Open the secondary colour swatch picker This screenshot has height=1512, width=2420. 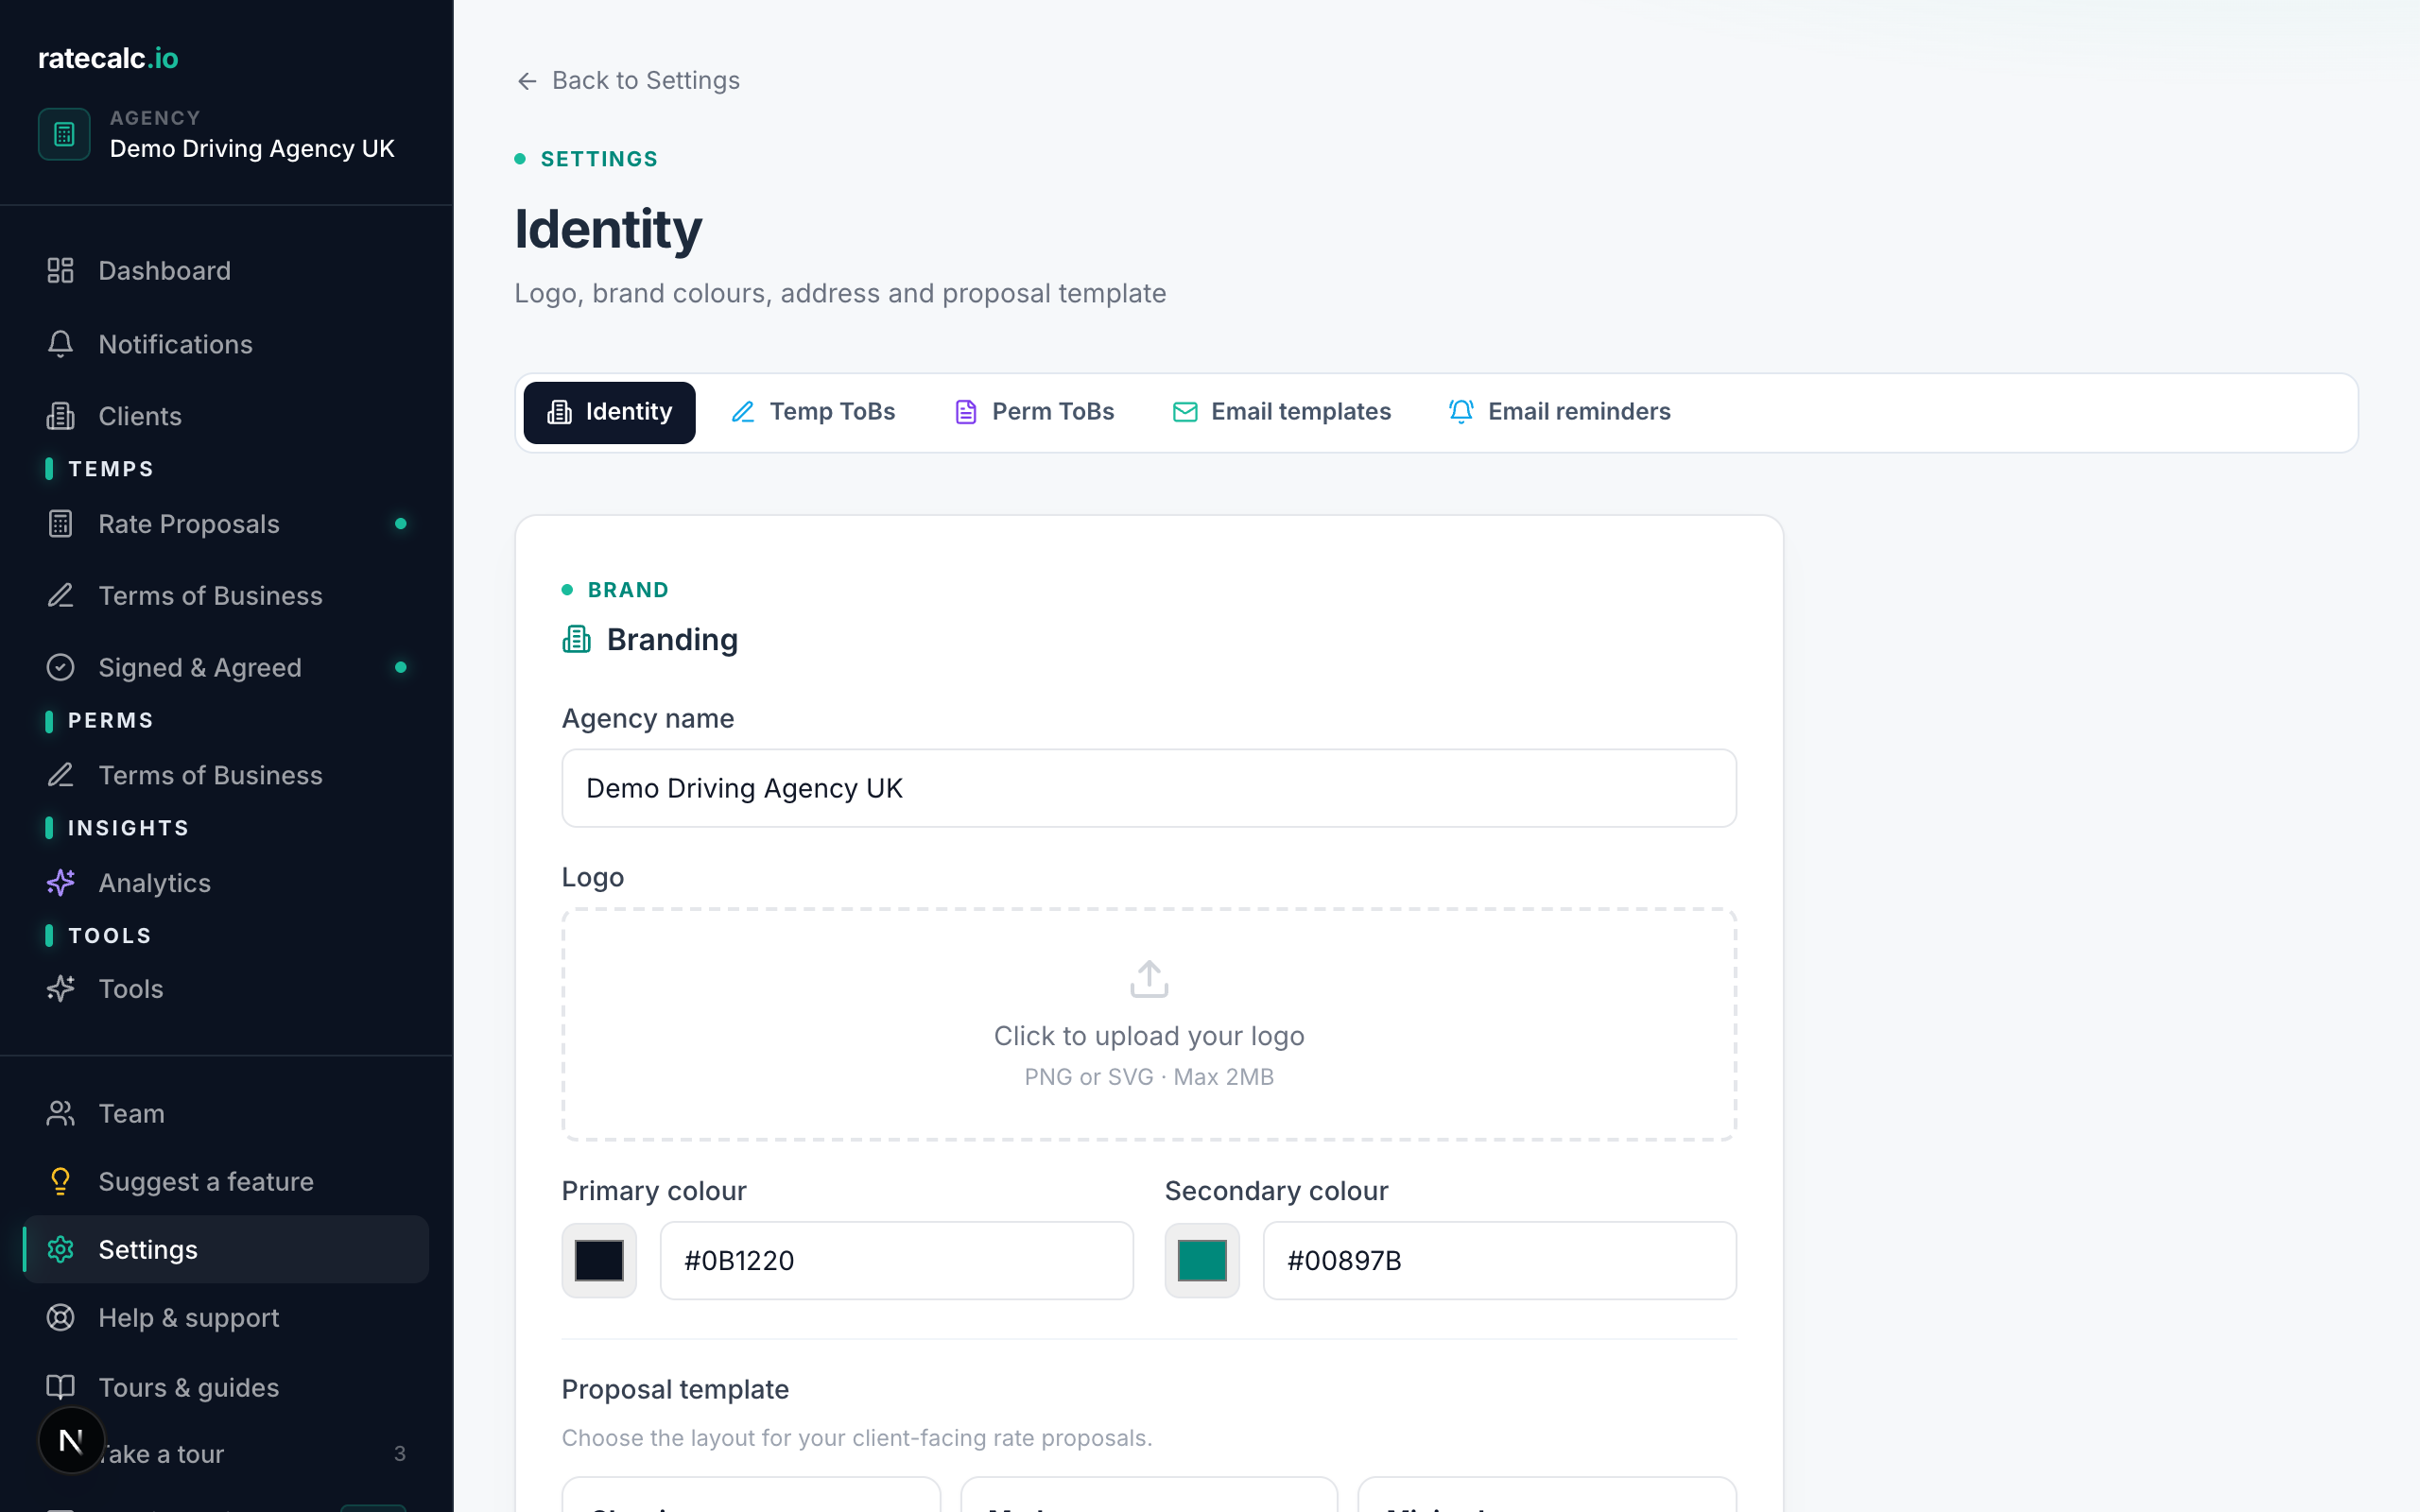tap(1202, 1260)
